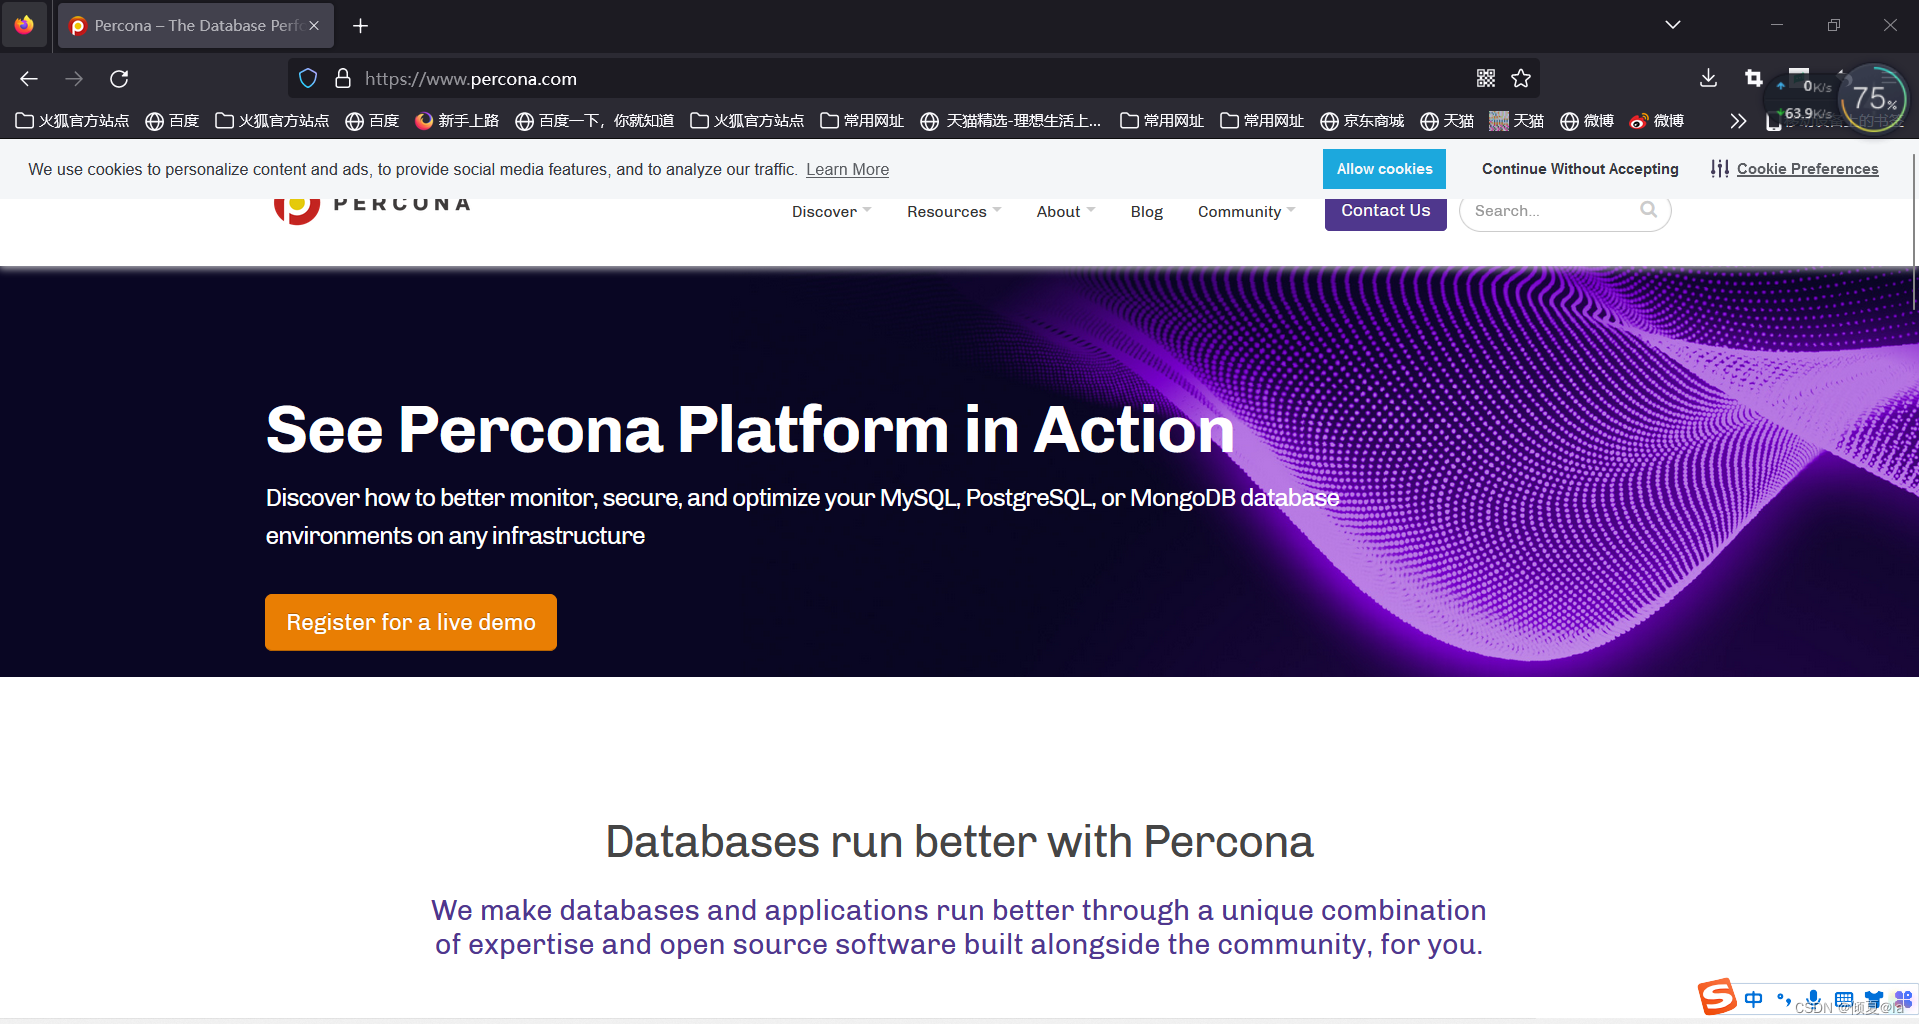Take a screenshot with the crop icon
The height and width of the screenshot is (1024, 1919).
point(1753,78)
